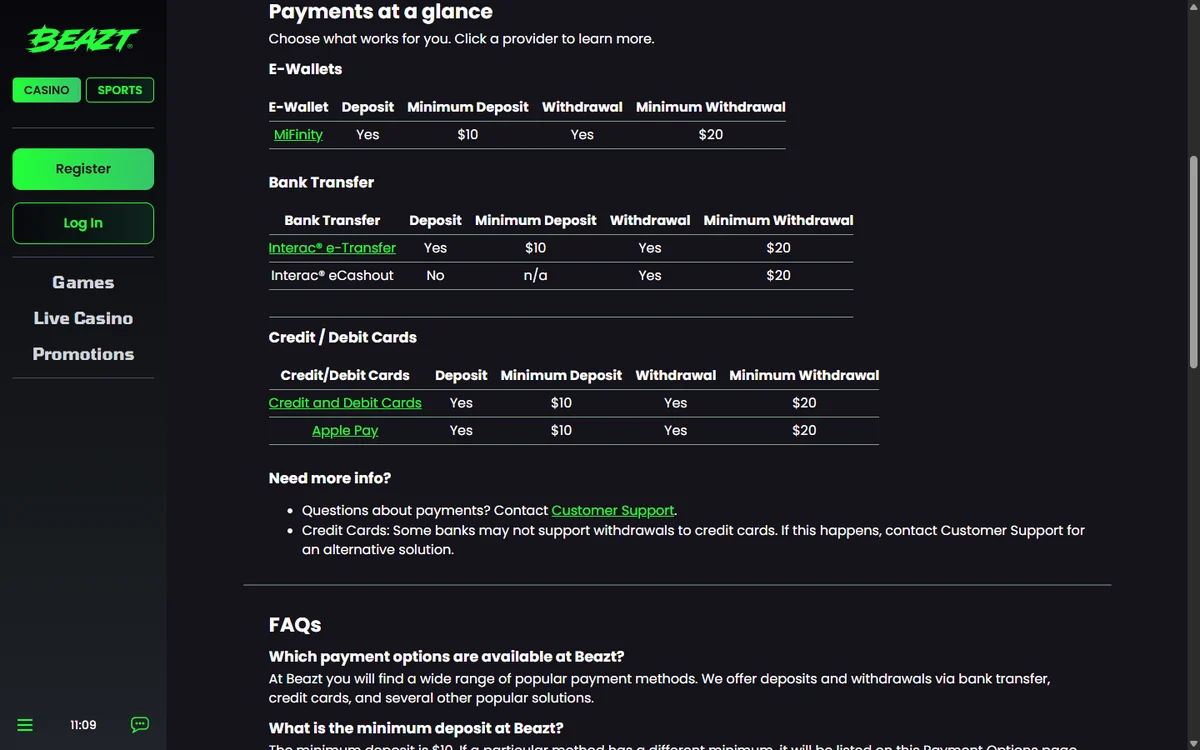Click the Register button
Viewport: 1200px width, 750px height.
(x=83, y=169)
